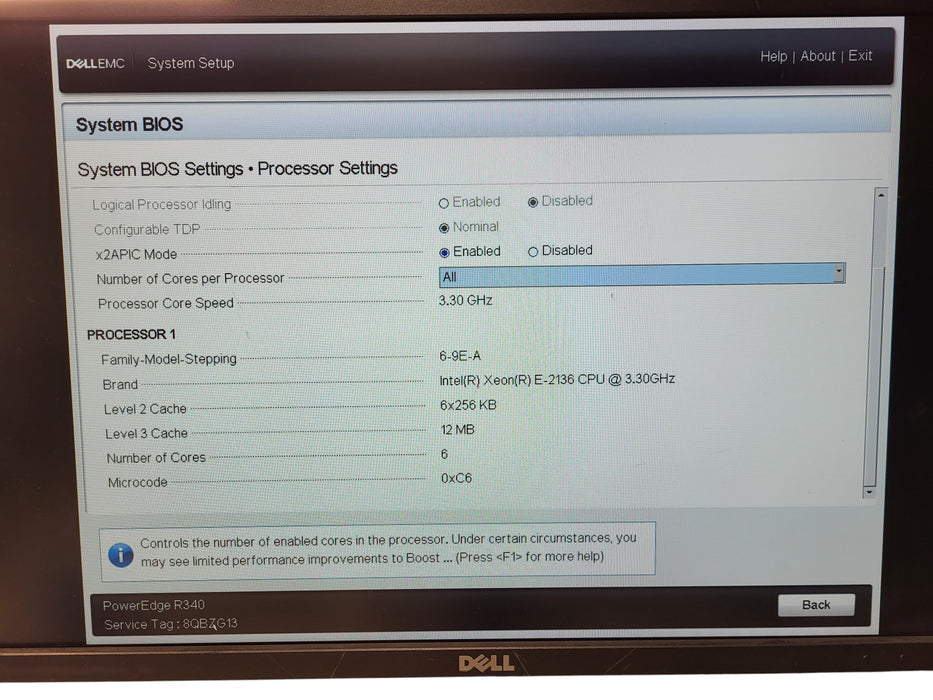933x700 pixels.
Task: Click the 'Logical Processor Idling' label
Action: click(161, 204)
